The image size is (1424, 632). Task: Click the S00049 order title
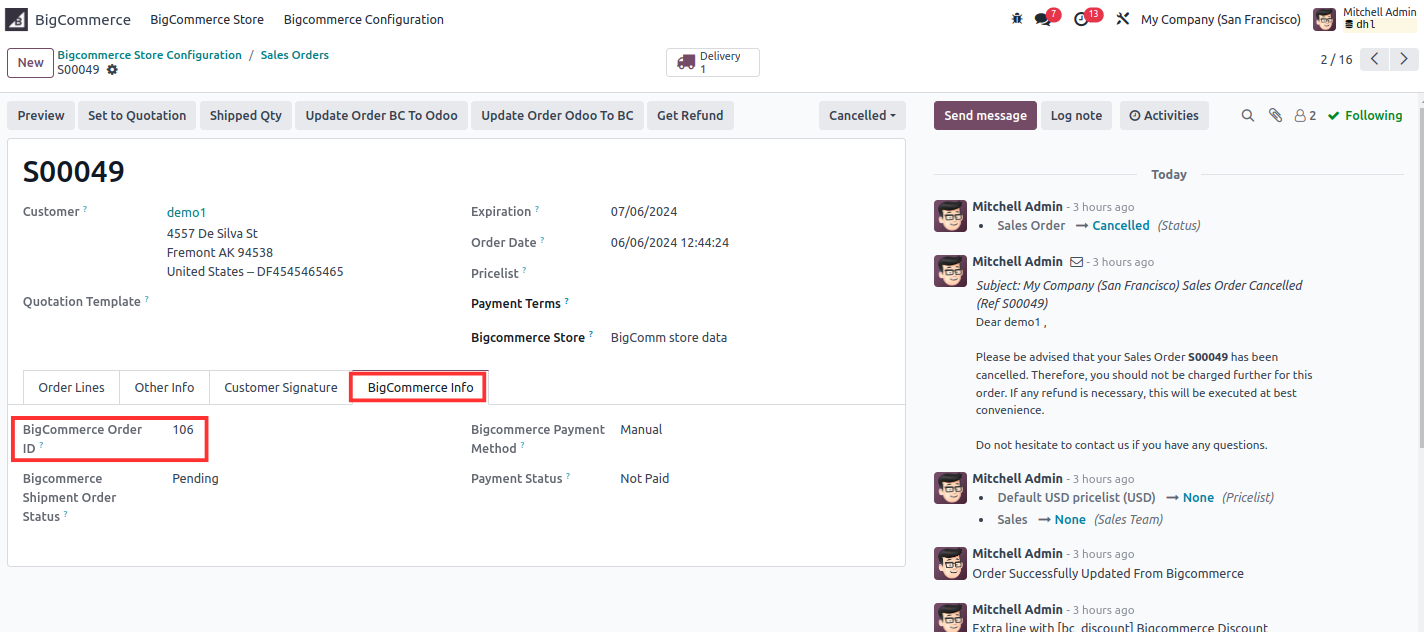click(x=74, y=172)
